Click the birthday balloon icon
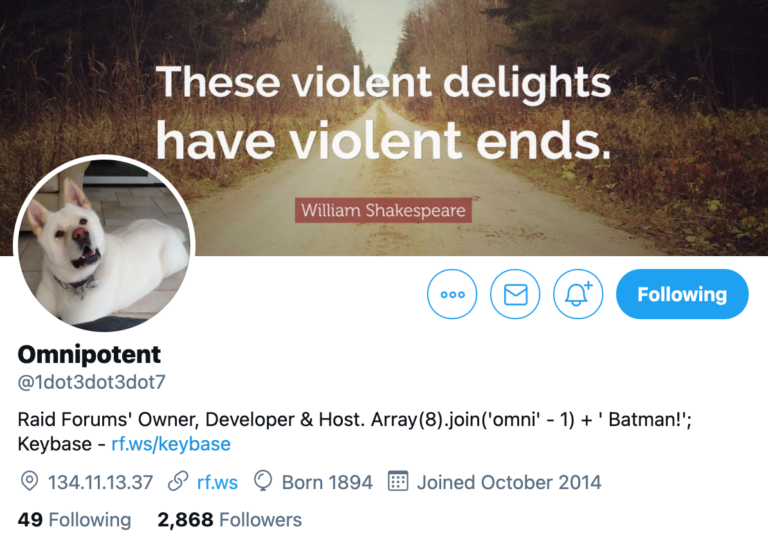The image size is (768, 538). pos(264,482)
